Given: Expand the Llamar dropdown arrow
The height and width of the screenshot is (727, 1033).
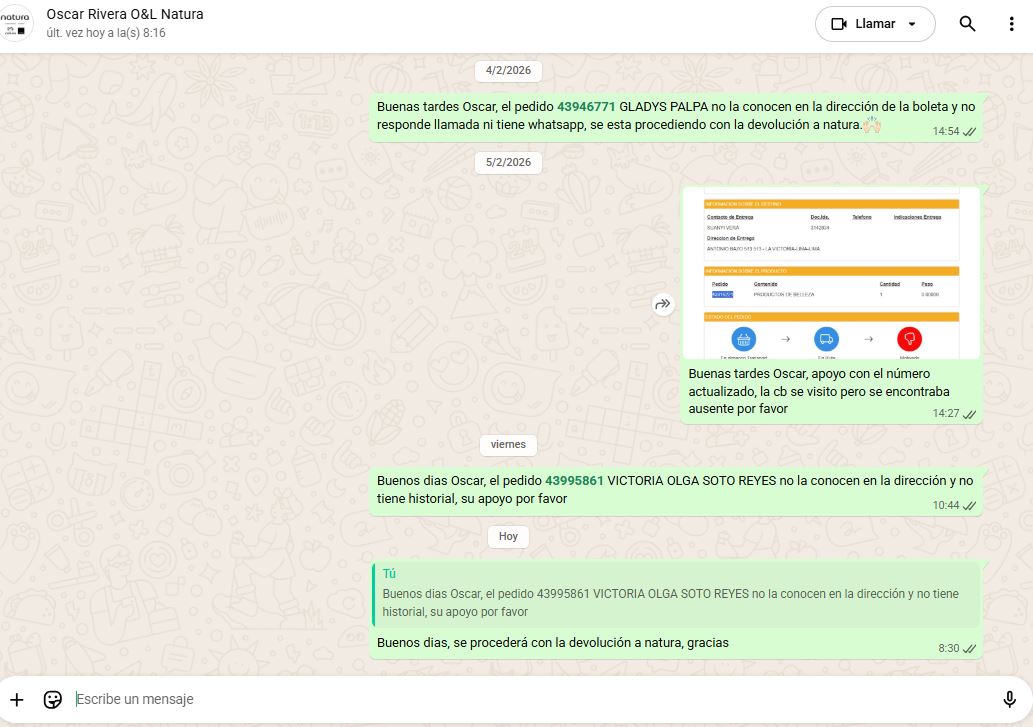Looking at the screenshot, I should pos(911,24).
